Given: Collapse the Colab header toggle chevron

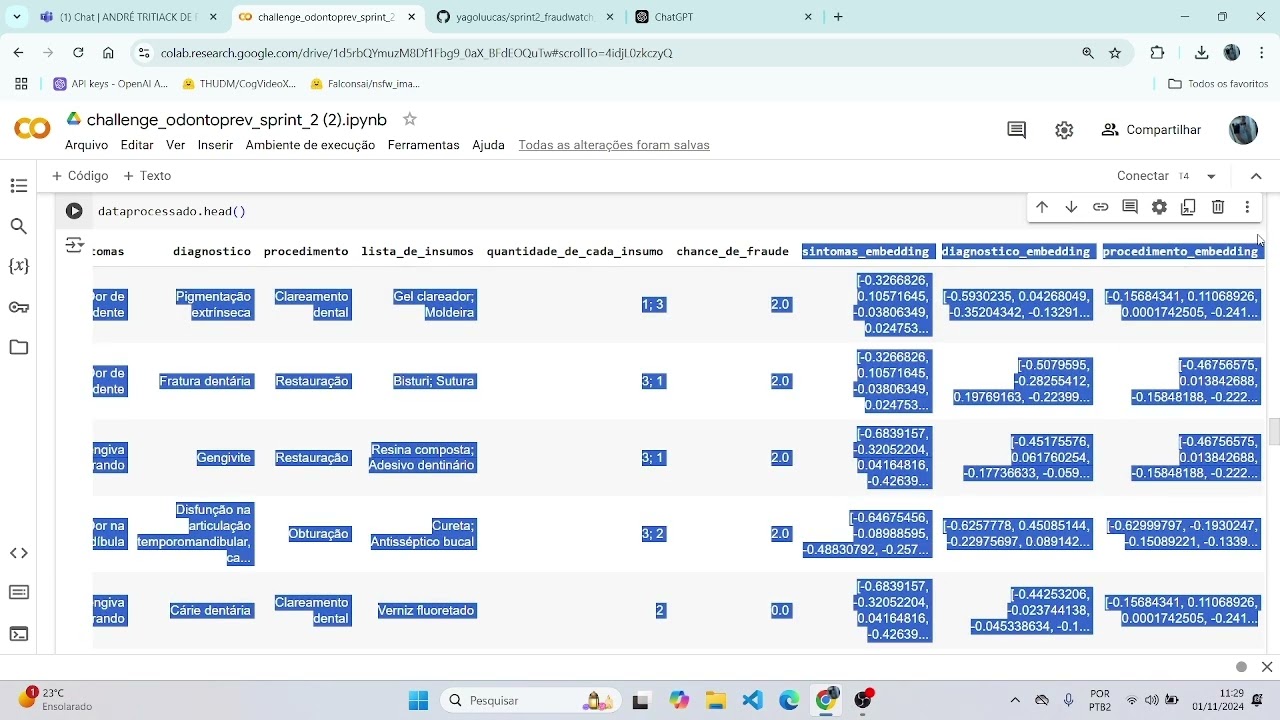Looking at the screenshot, I should [x=1256, y=176].
